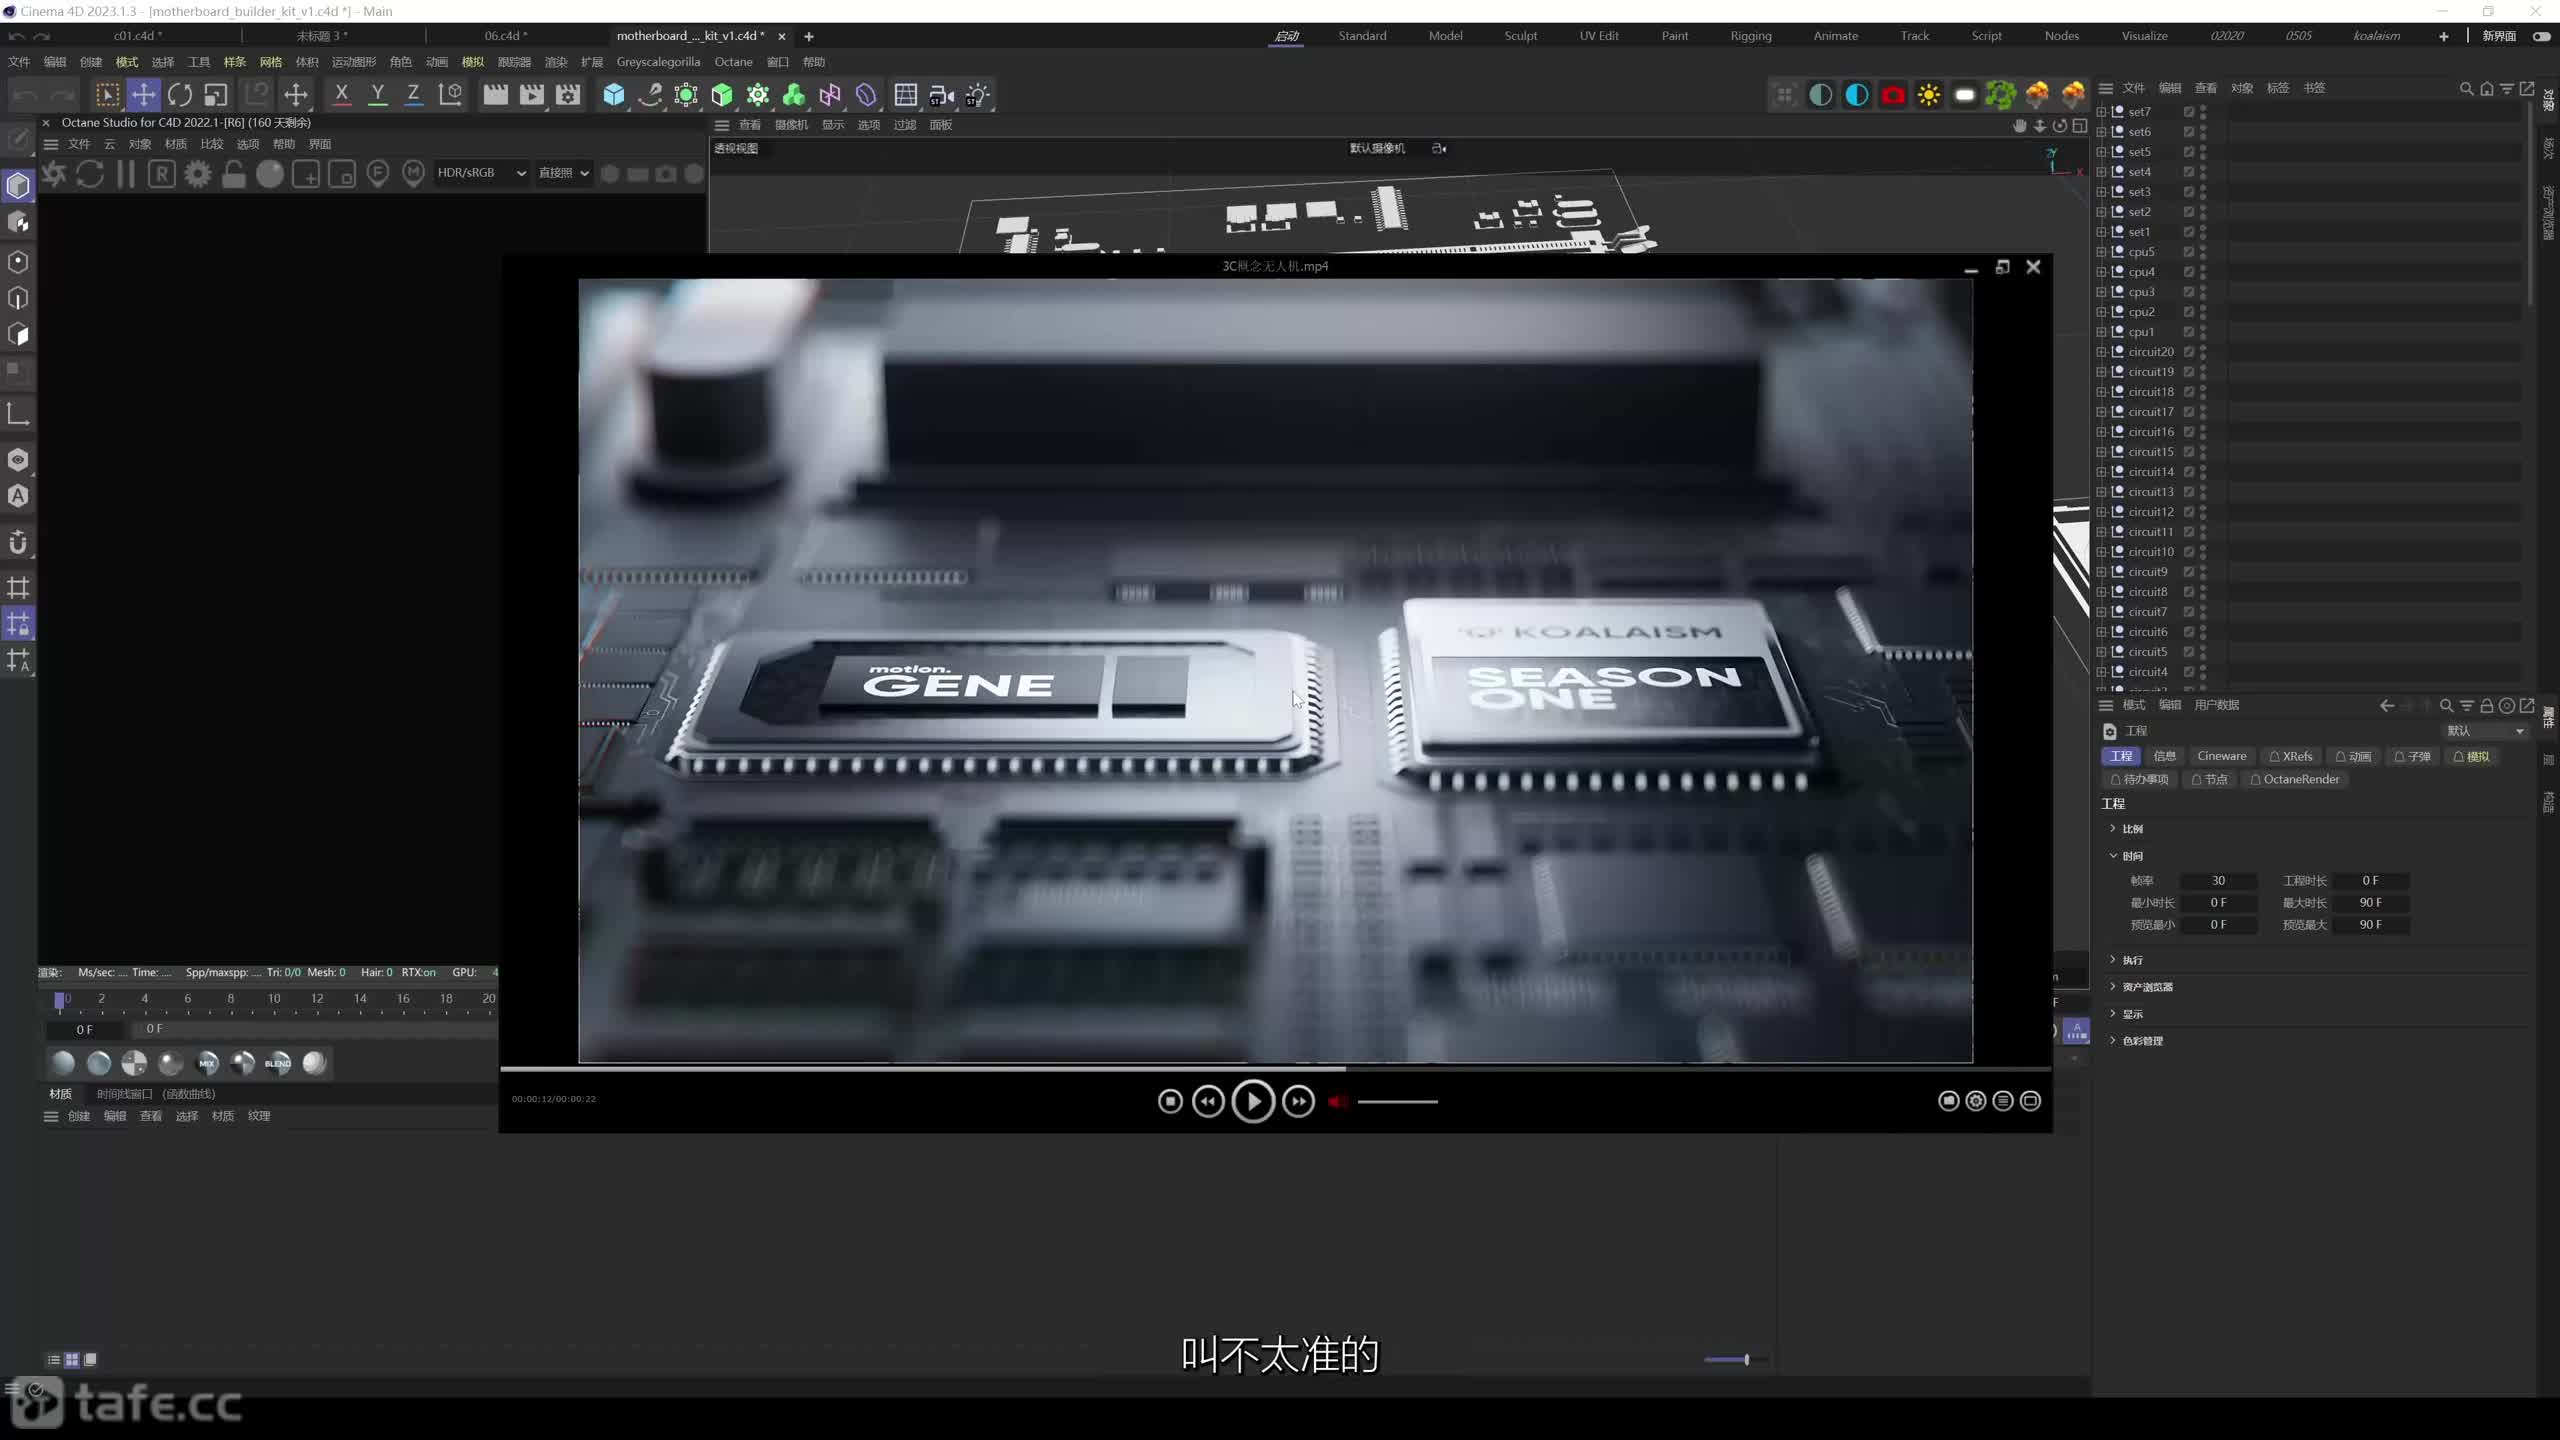Click the red Octane camera icon

(1893, 95)
